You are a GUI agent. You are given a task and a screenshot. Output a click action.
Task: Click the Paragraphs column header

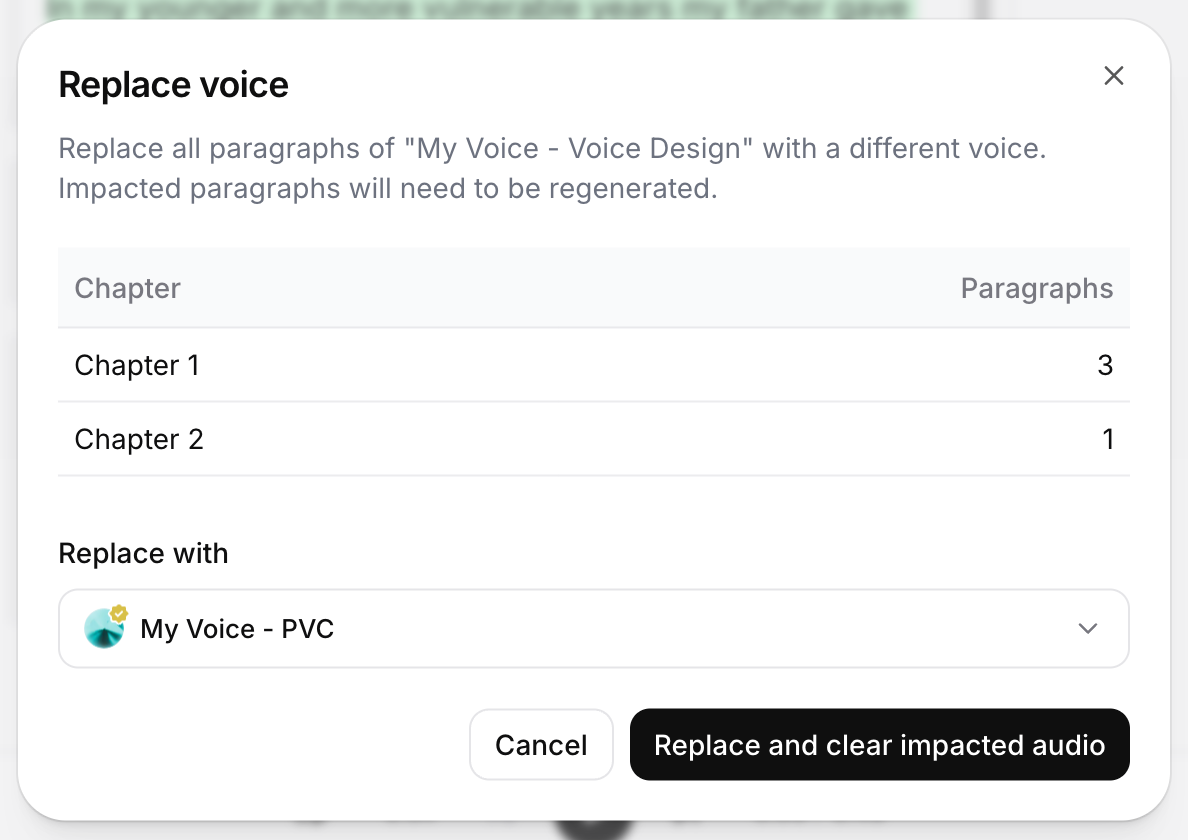1036,289
